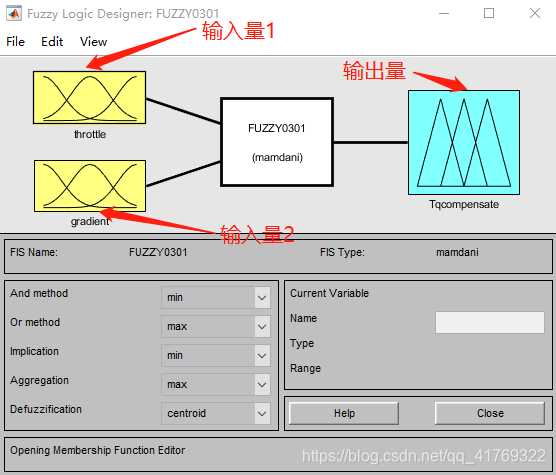The width and height of the screenshot is (556, 475).
Task: Click the Range label
Action: 305,369
